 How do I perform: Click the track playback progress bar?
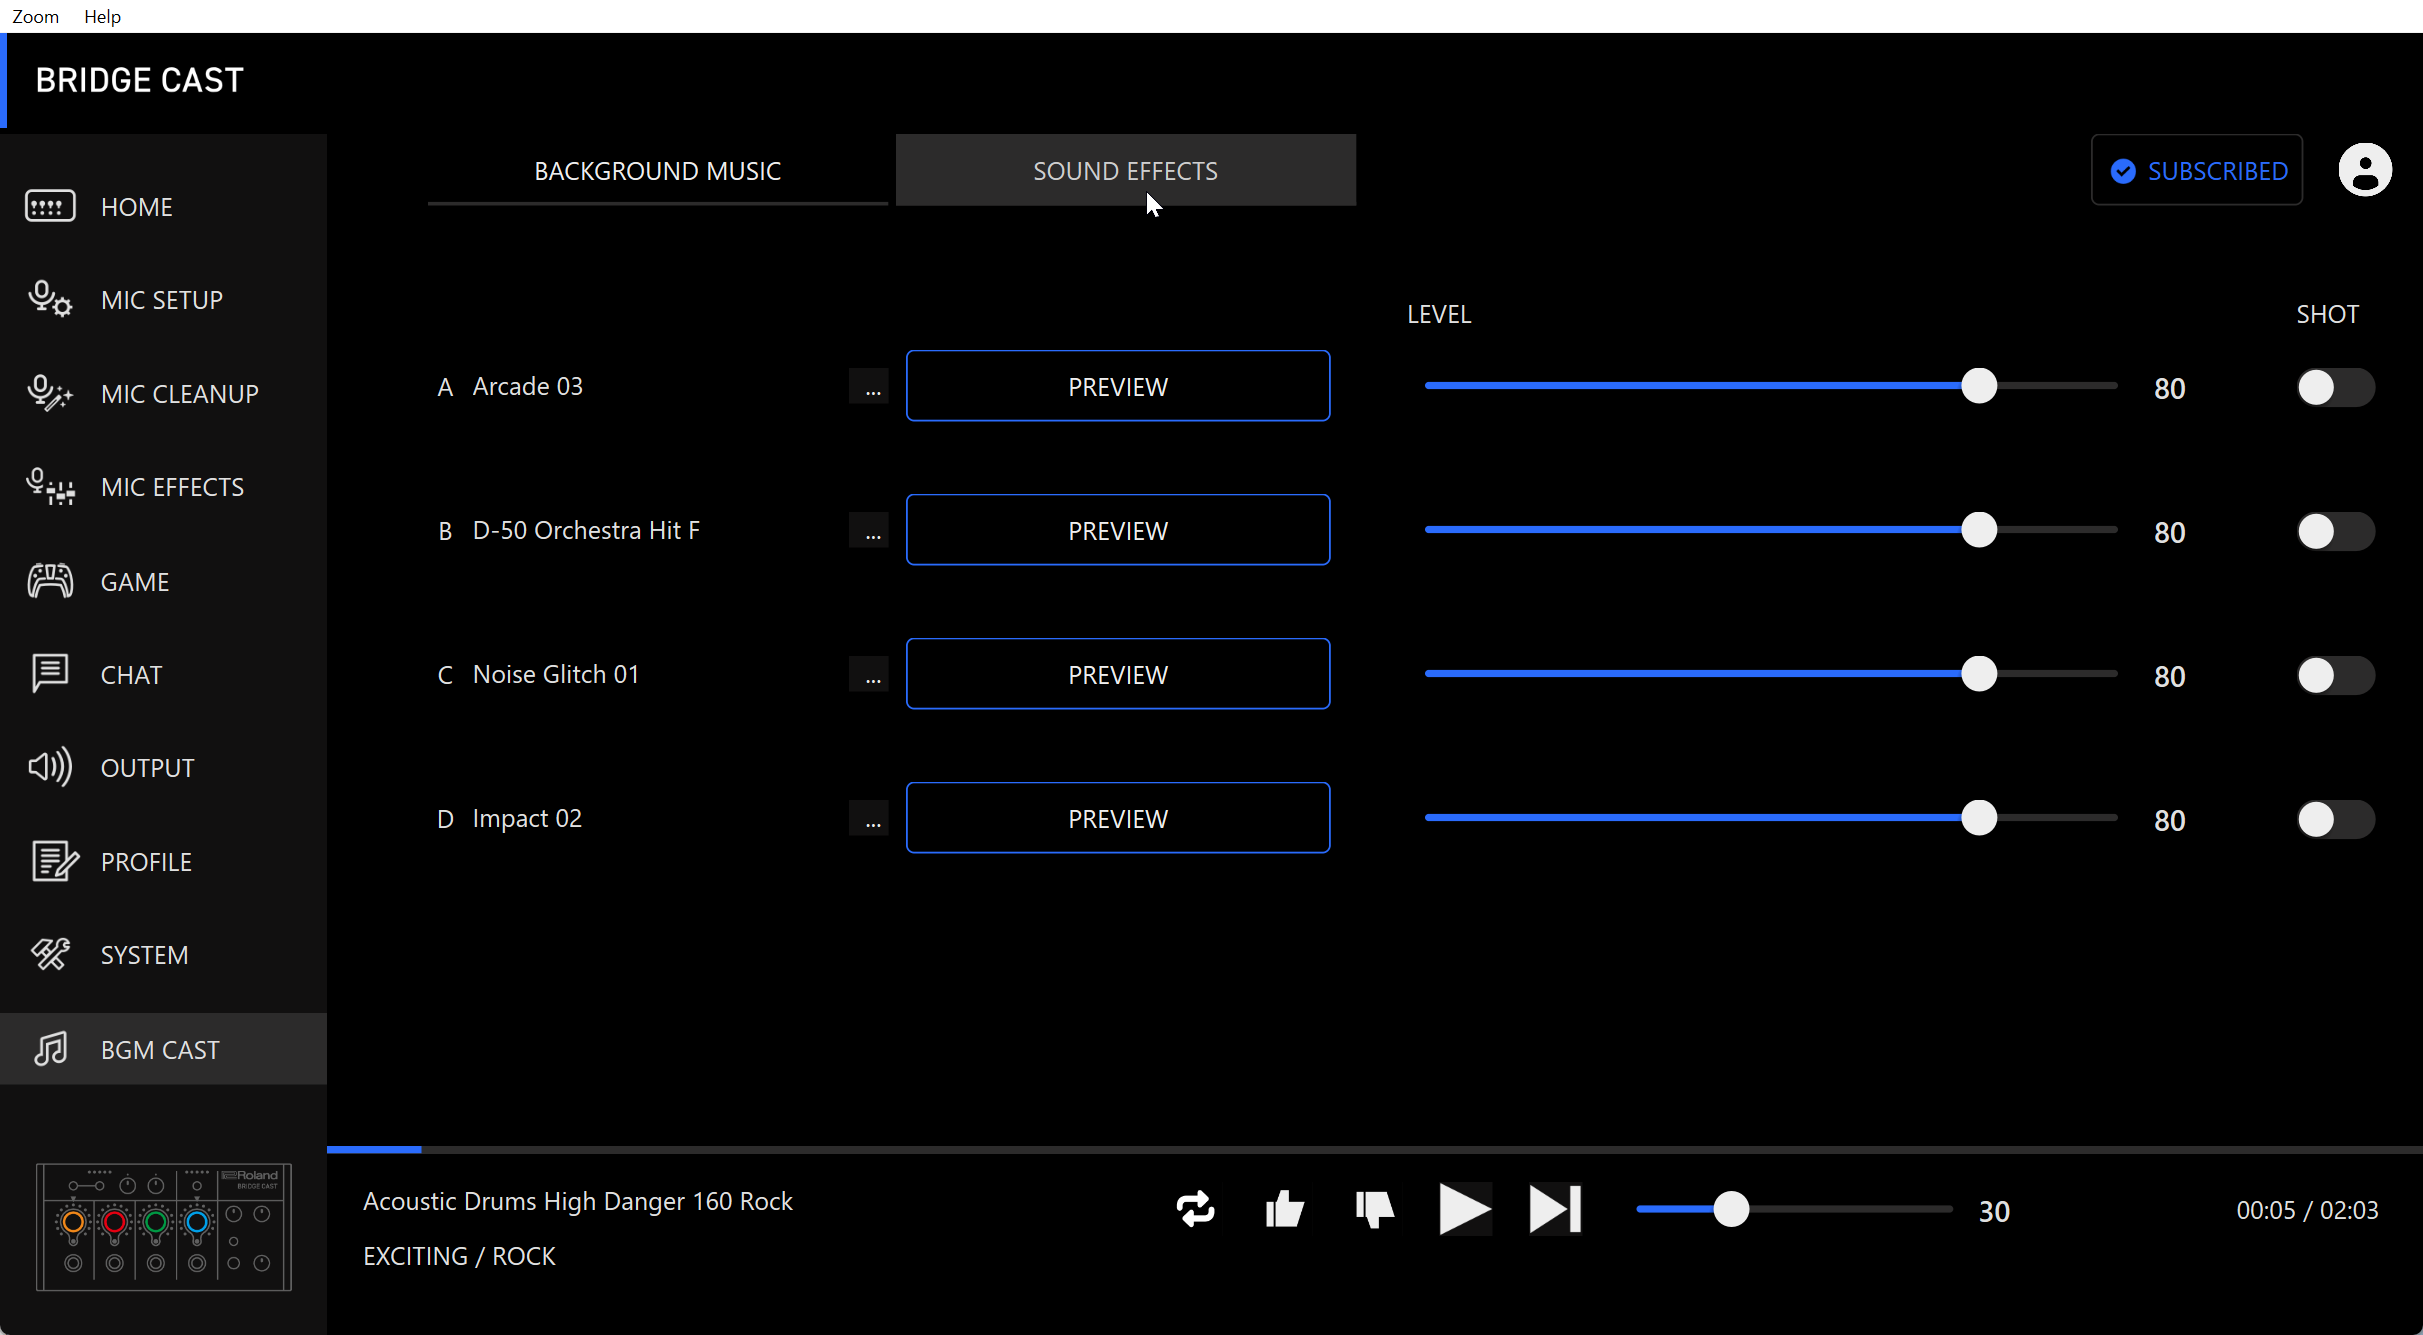coord(1375,1150)
